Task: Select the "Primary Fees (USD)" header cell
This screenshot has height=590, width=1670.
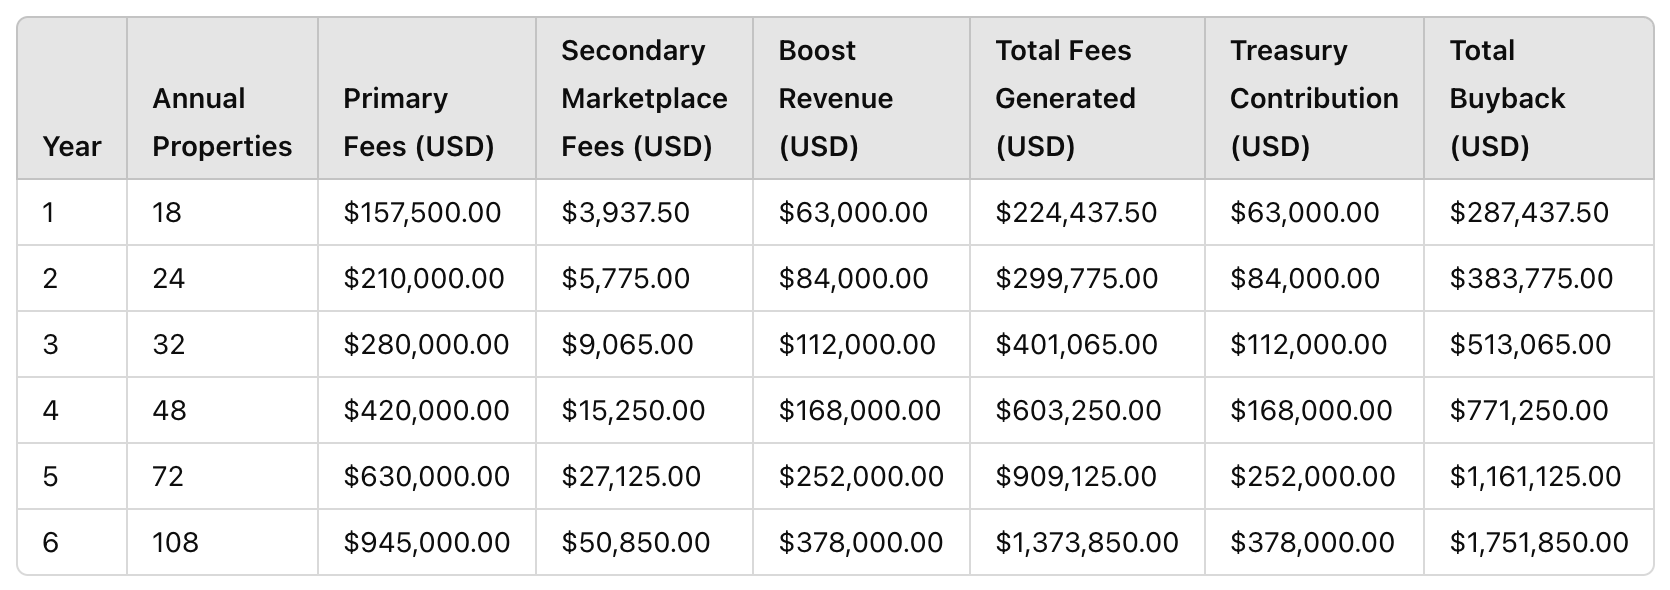Action: pyautogui.click(x=419, y=122)
